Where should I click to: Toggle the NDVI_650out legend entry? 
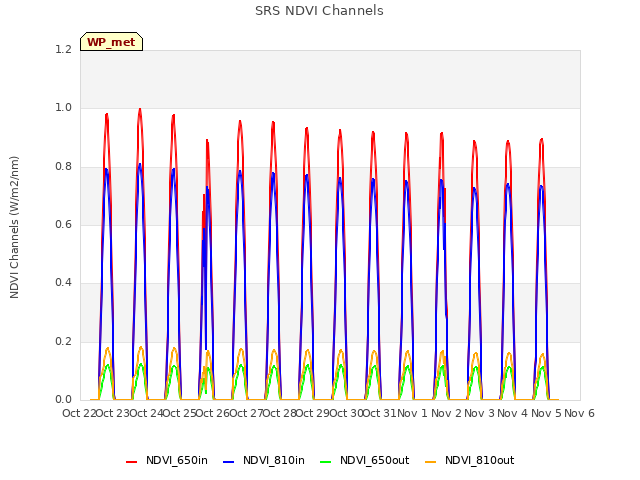tap(364, 460)
